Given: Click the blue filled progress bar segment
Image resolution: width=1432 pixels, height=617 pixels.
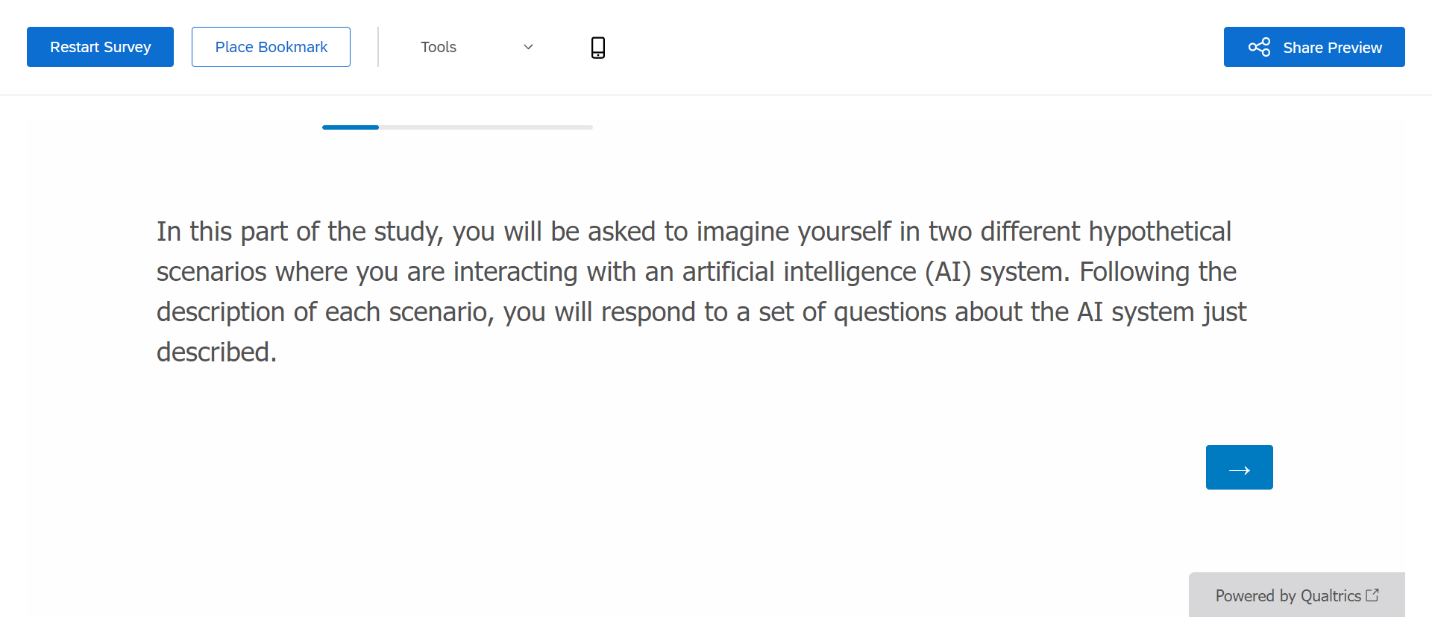Looking at the screenshot, I should tap(350, 127).
